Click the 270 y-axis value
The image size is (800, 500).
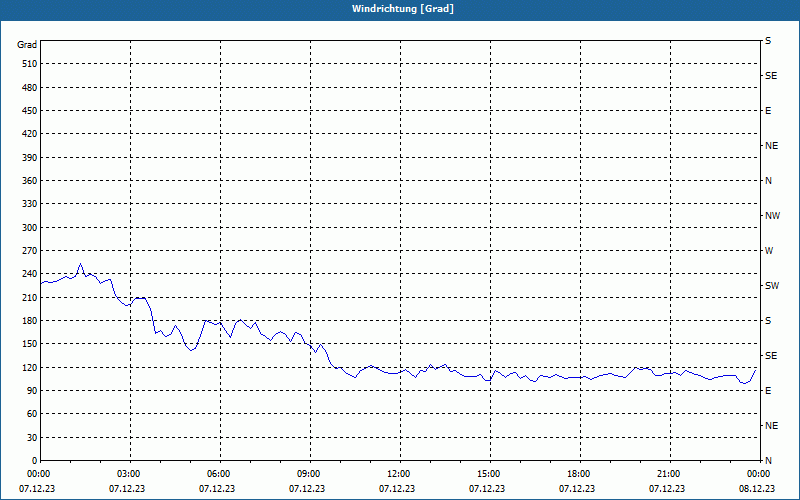pos(30,251)
